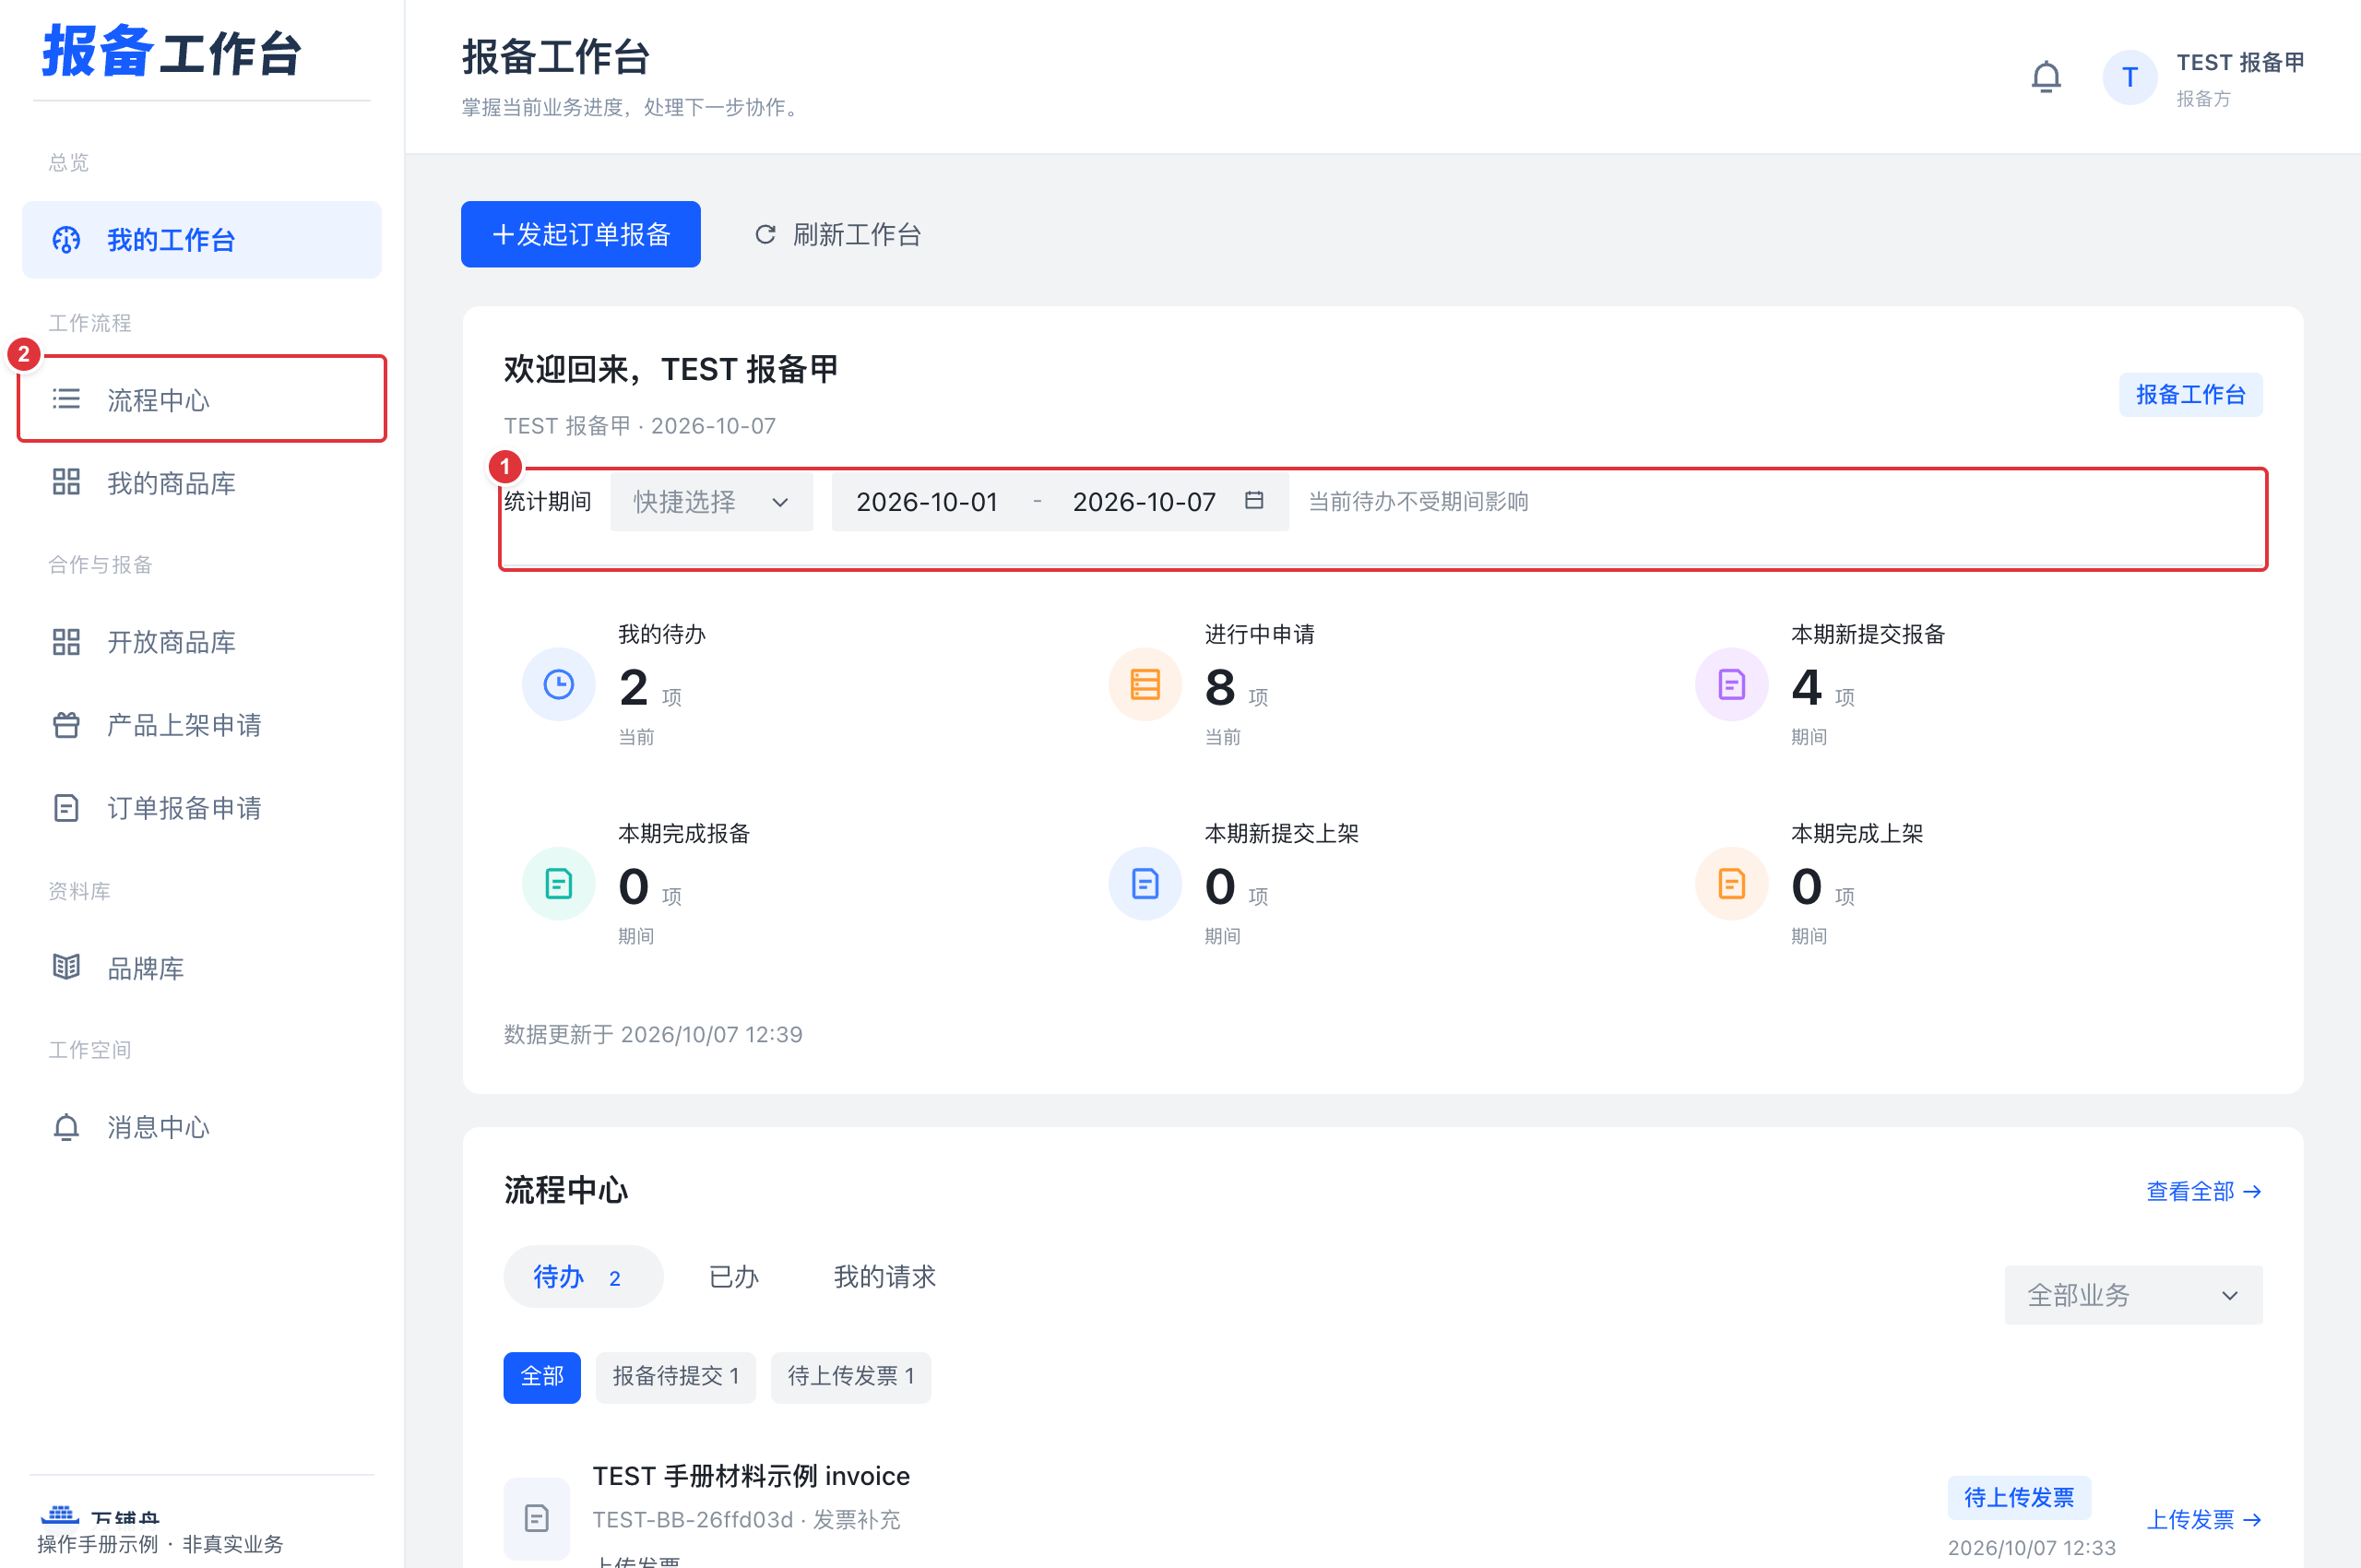Click the refresh icon beside 刷新工作台

pyautogui.click(x=765, y=234)
